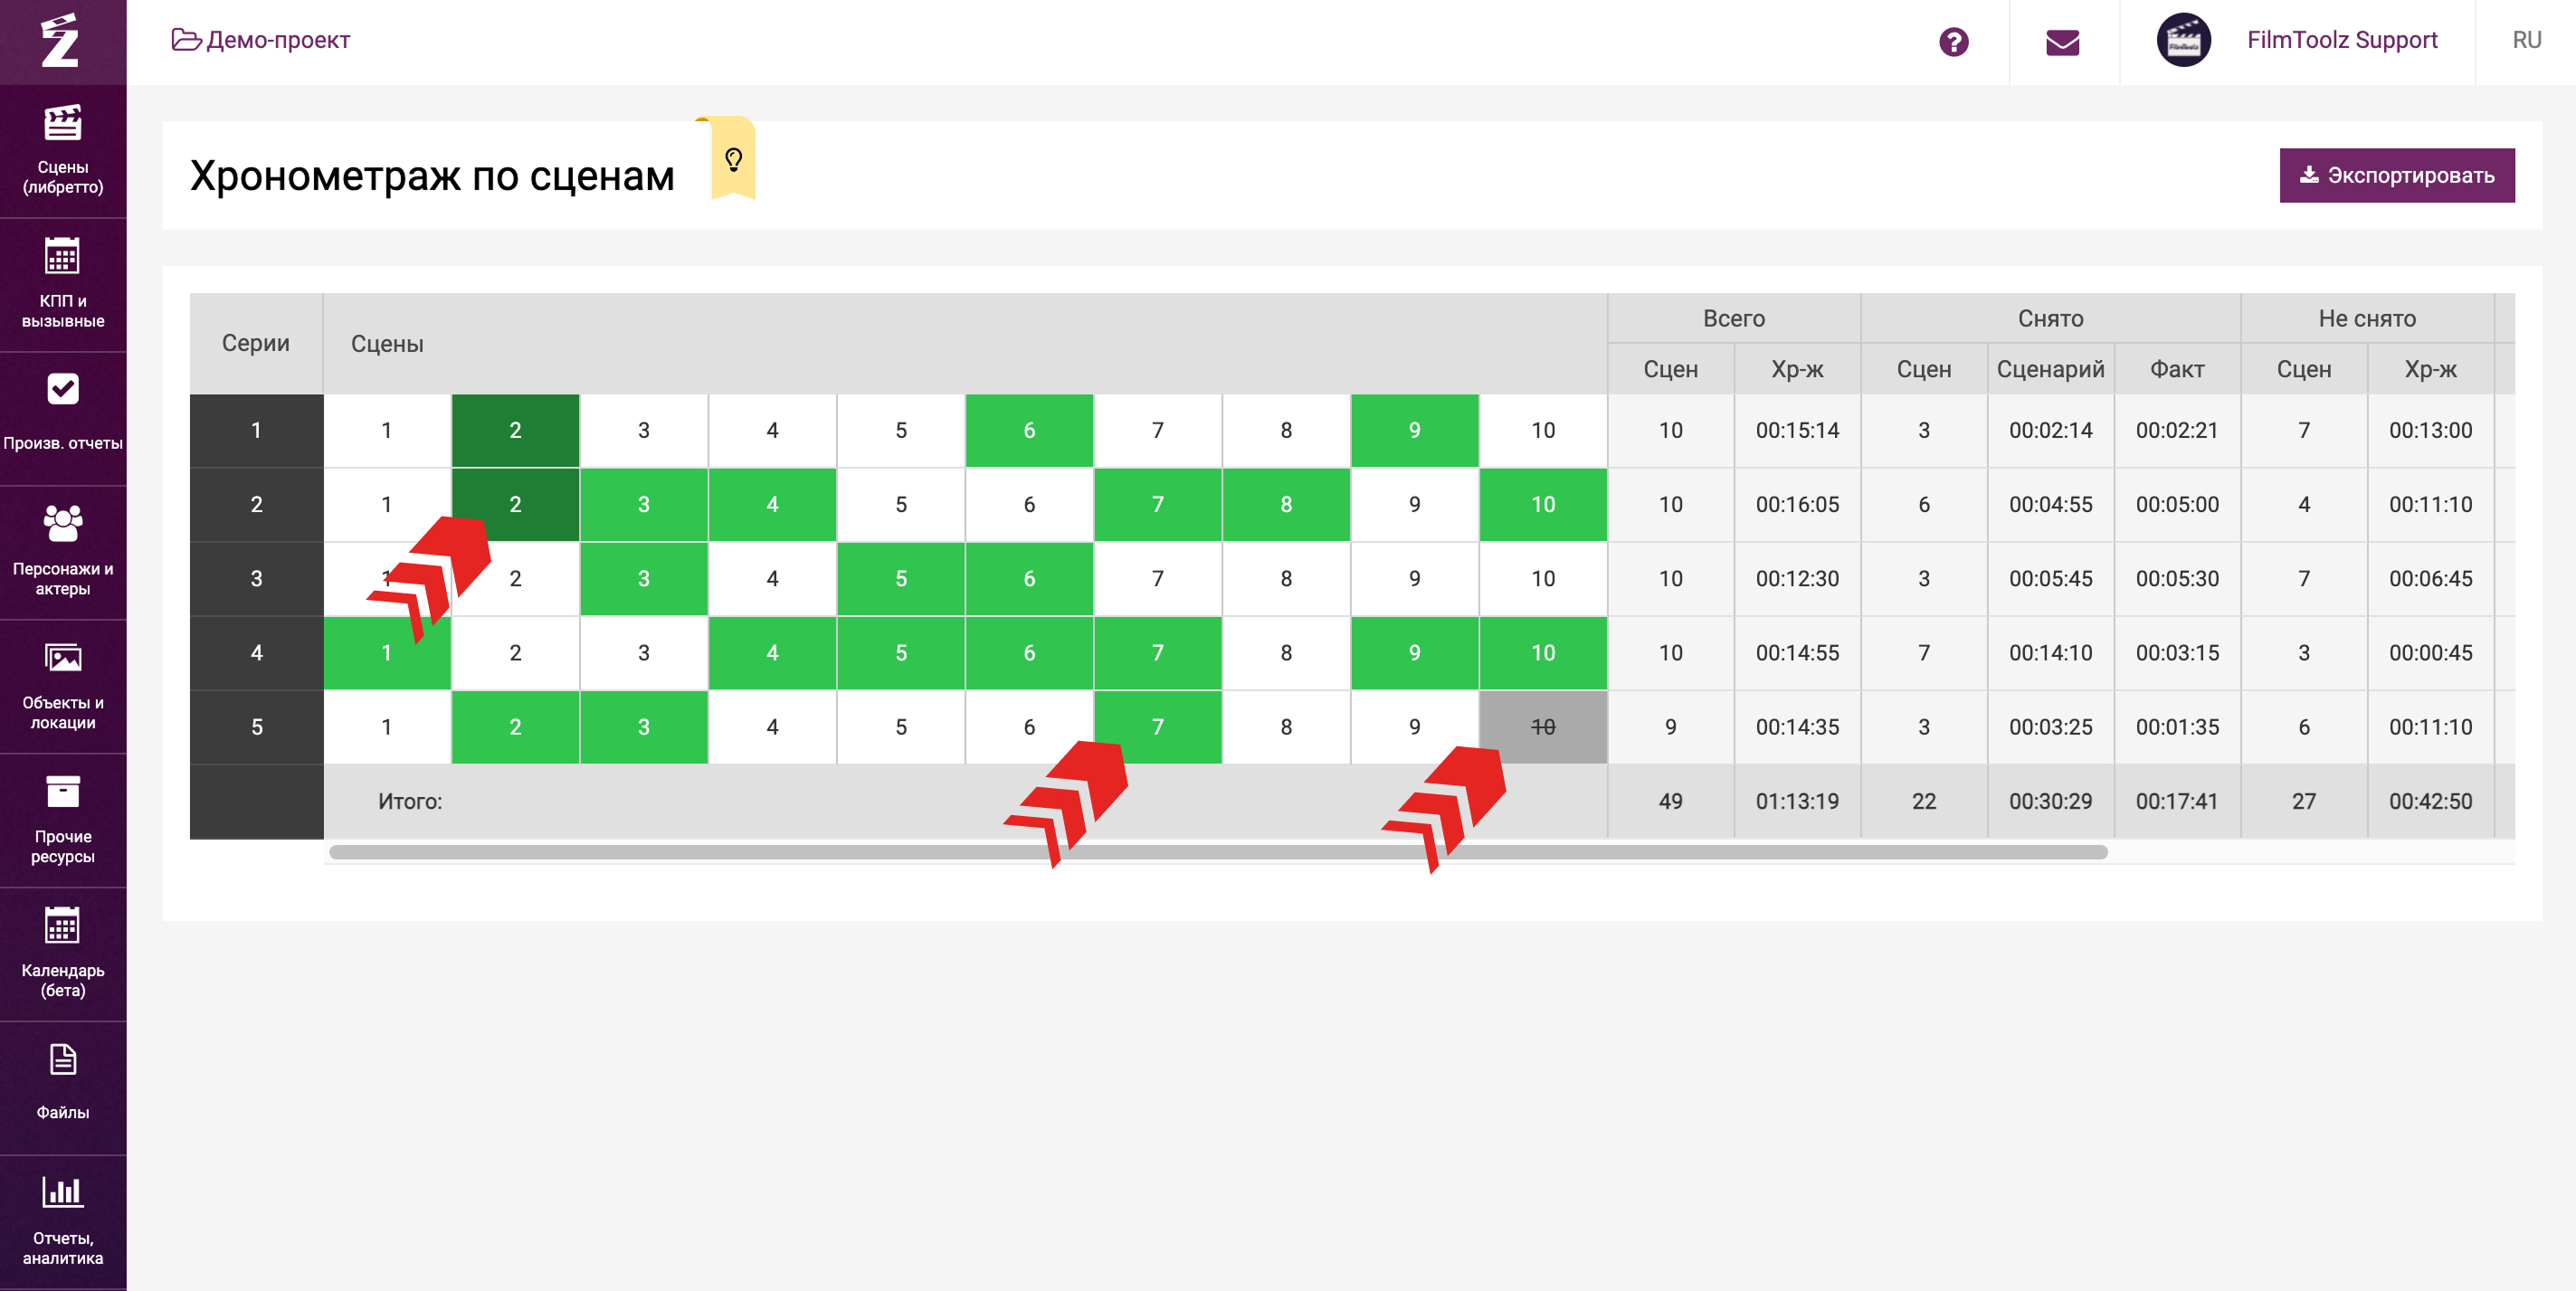2576x1291 pixels.
Task: Open the Файлы document icon
Action: [x=62, y=1060]
